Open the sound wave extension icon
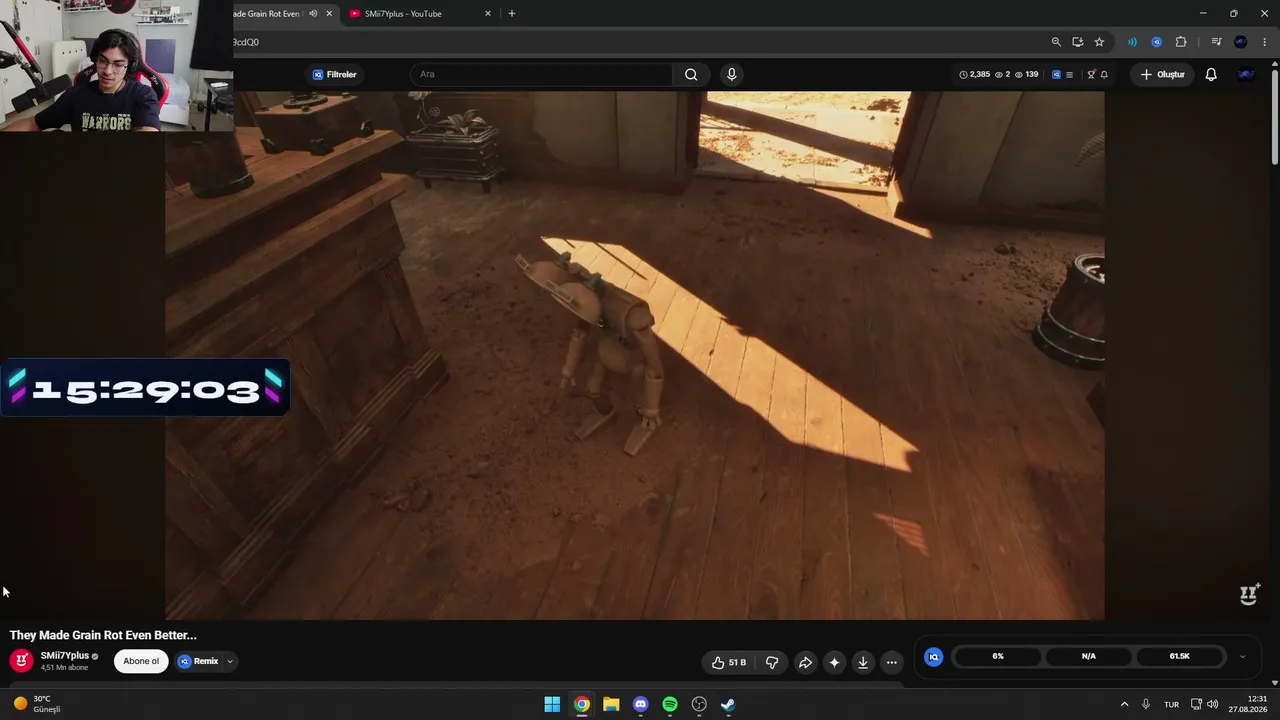This screenshot has height=720, width=1280. 1132,42
